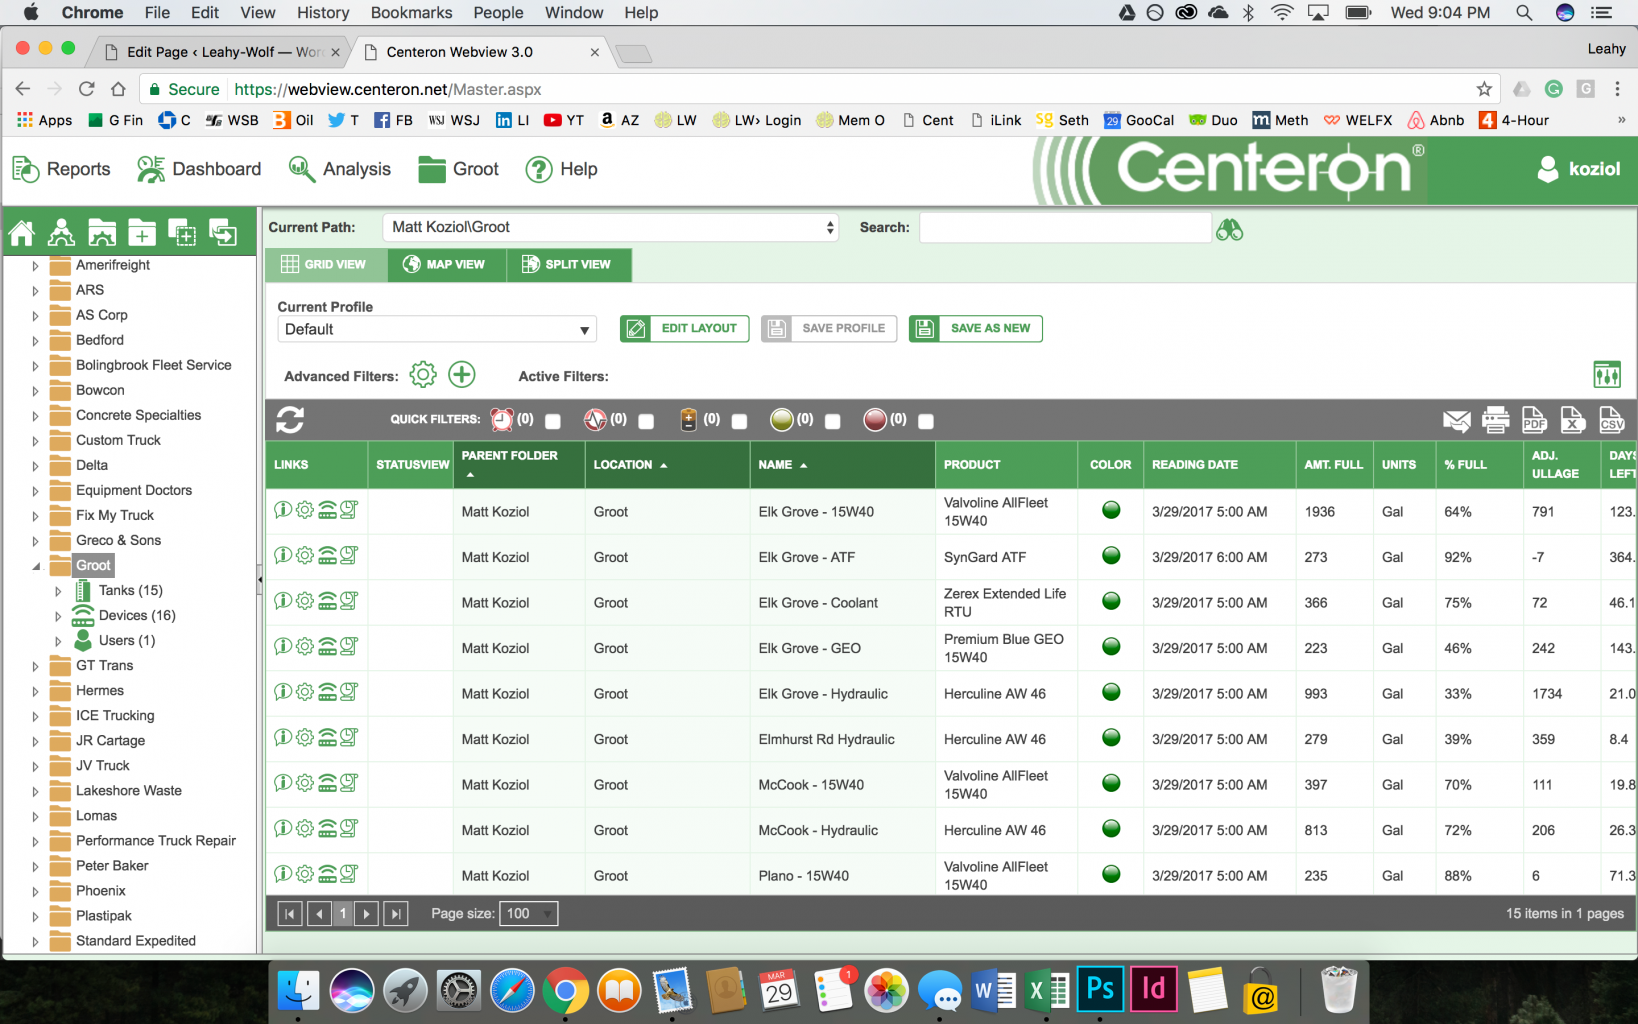This screenshot has width=1638, height=1024.
Task: Open Chrome's History menu
Action: (x=323, y=12)
